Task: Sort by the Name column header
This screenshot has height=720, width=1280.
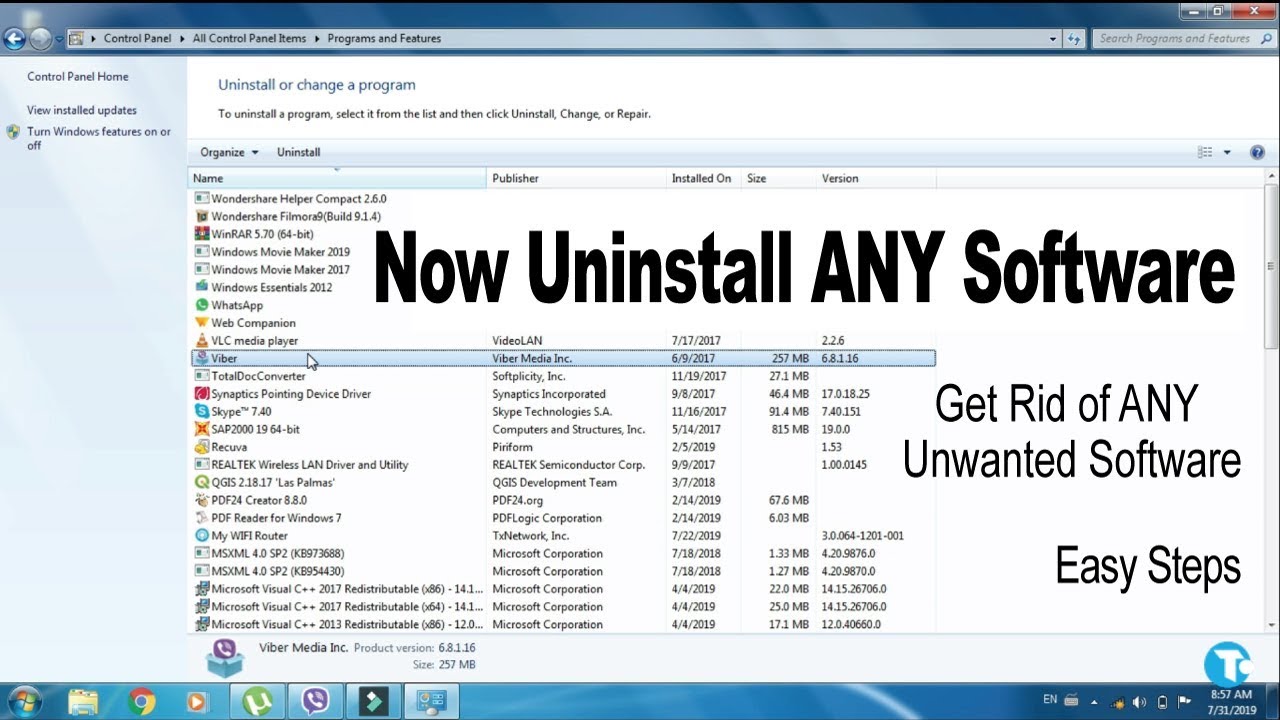Action: pos(338,178)
